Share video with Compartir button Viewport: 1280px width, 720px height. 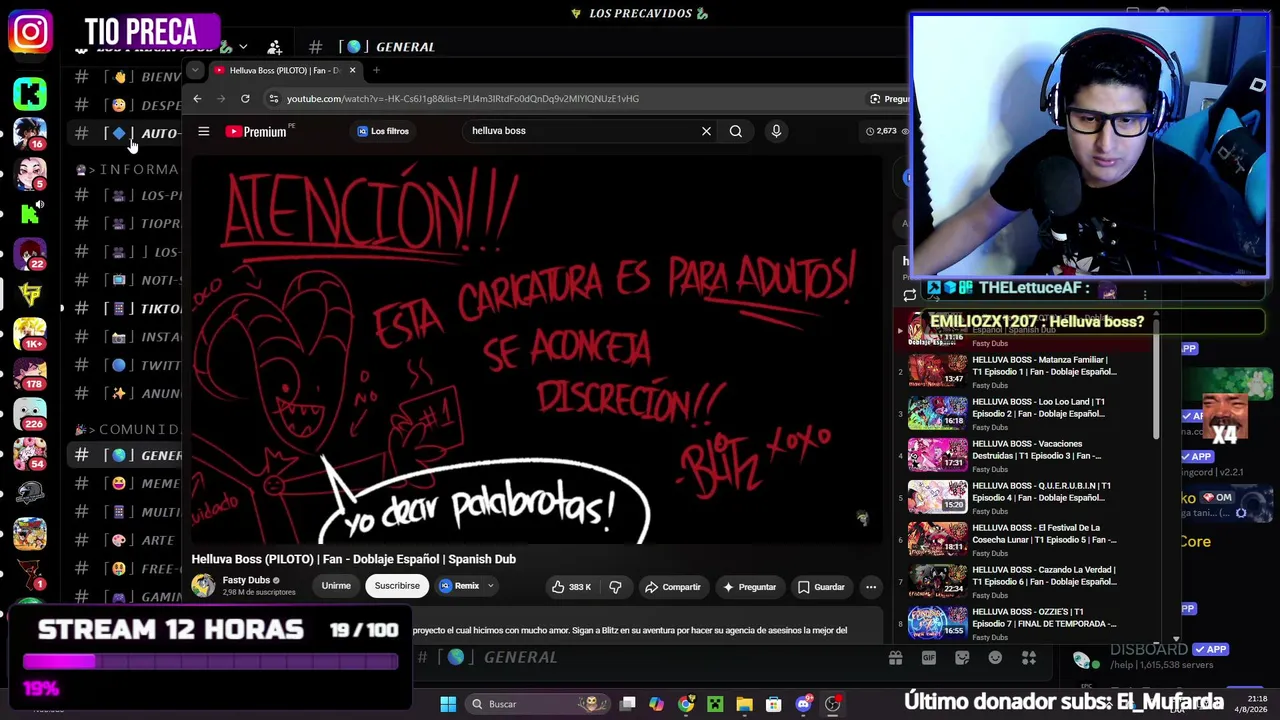[672, 587]
